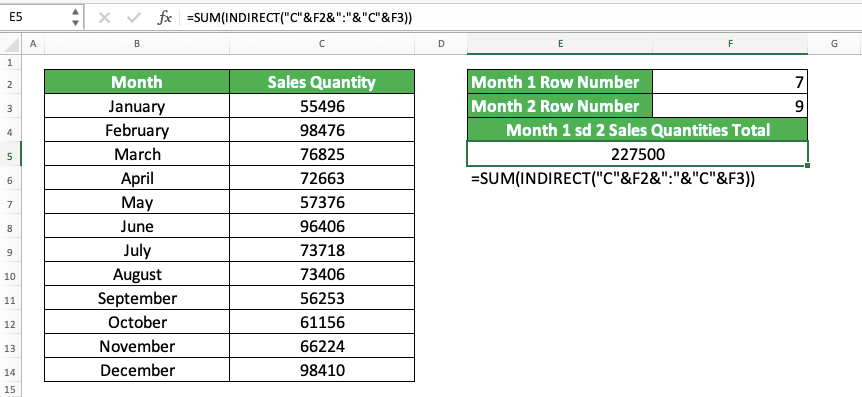Select the January cell
This screenshot has height=397, width=862.
tap(137, 106)
